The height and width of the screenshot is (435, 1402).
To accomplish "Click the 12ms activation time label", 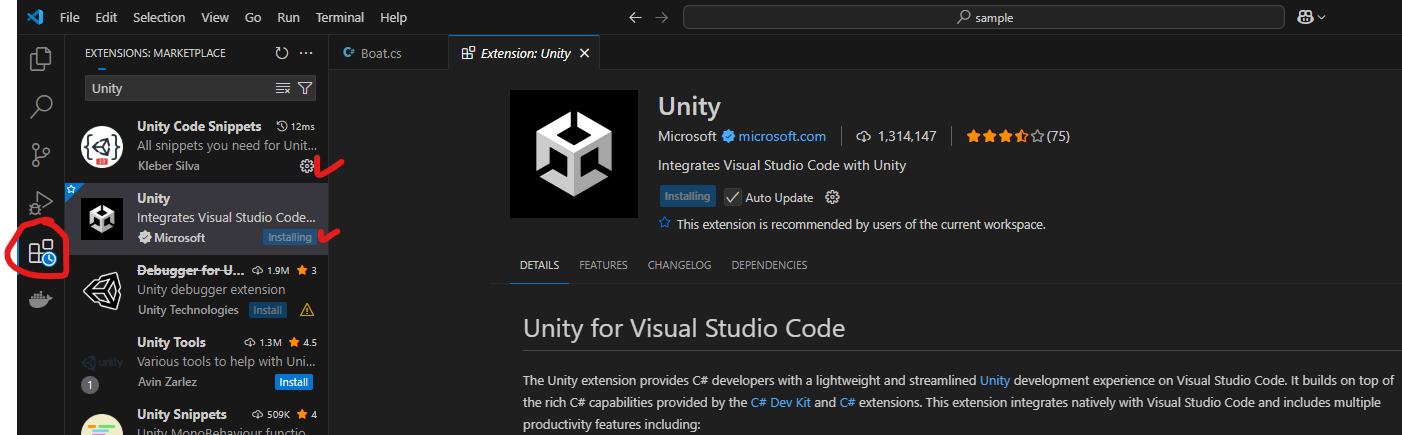I will (295, 126).
